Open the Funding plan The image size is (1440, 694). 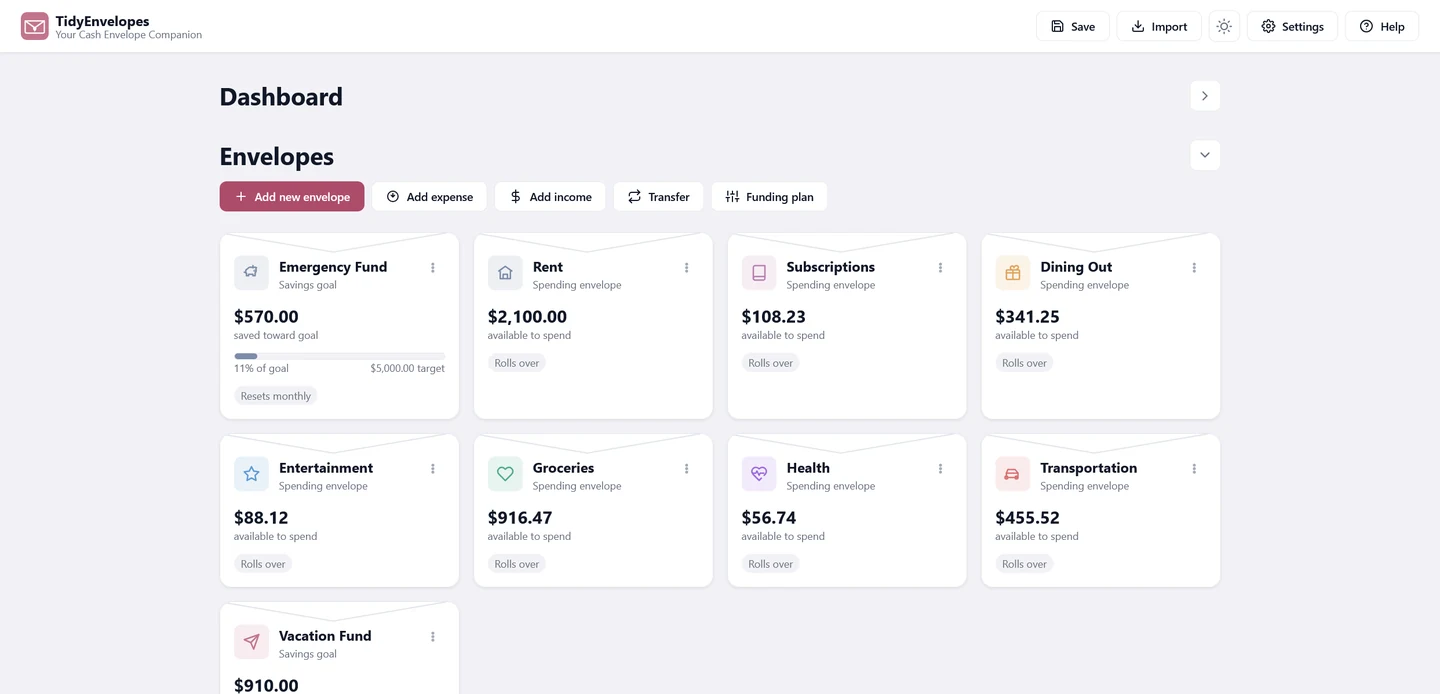[x=769, y=197]
